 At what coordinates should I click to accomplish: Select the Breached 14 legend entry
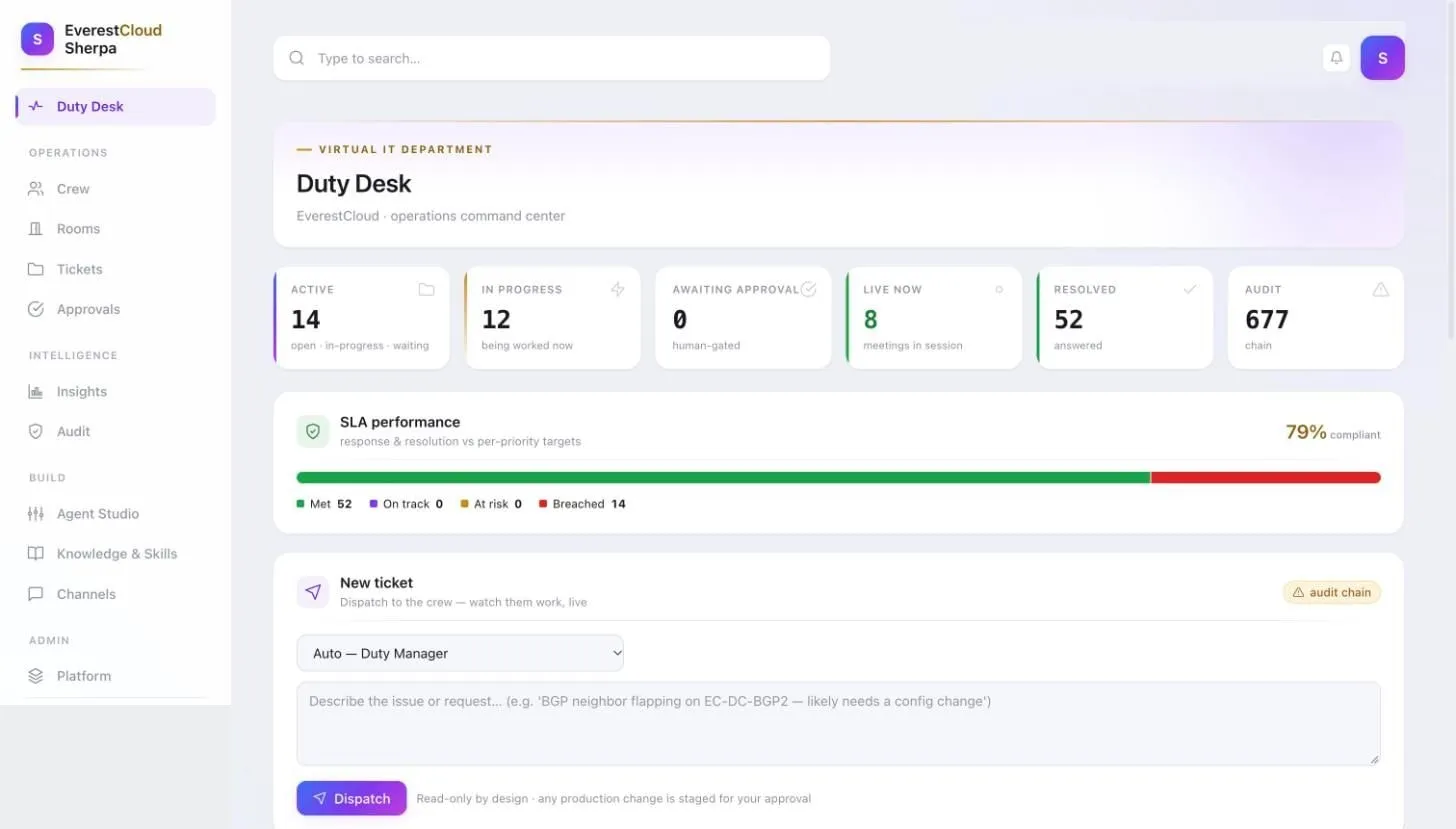tap(582, 504)
